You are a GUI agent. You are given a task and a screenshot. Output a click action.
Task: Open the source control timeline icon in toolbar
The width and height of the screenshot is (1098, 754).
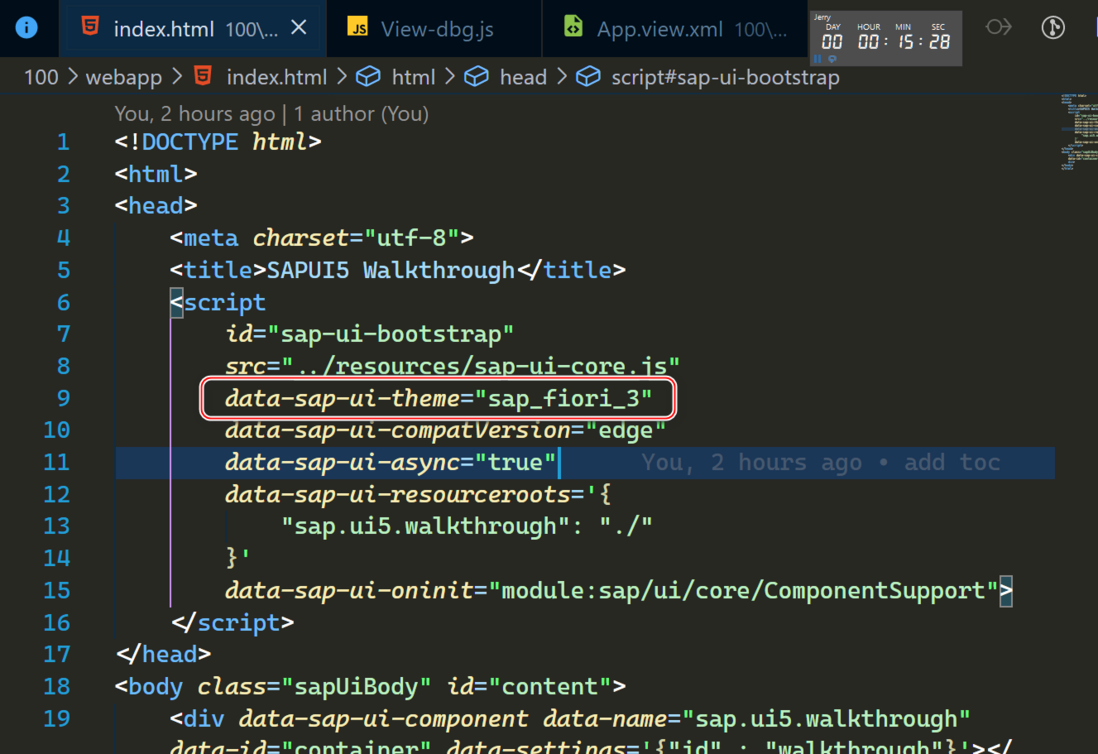click(1052, 27)
